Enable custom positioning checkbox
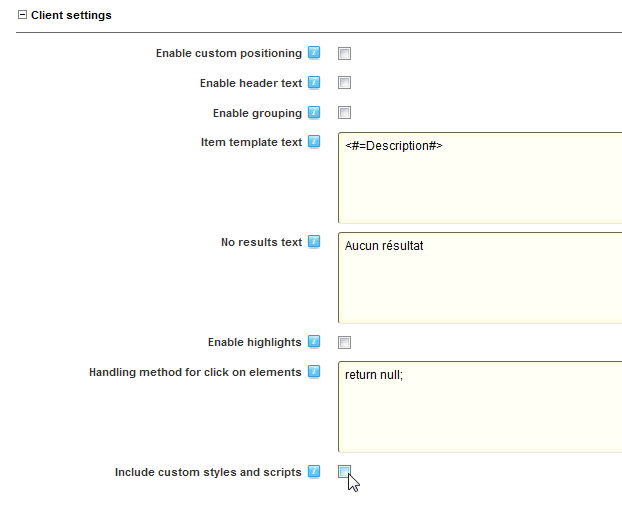 coord(344,53)
